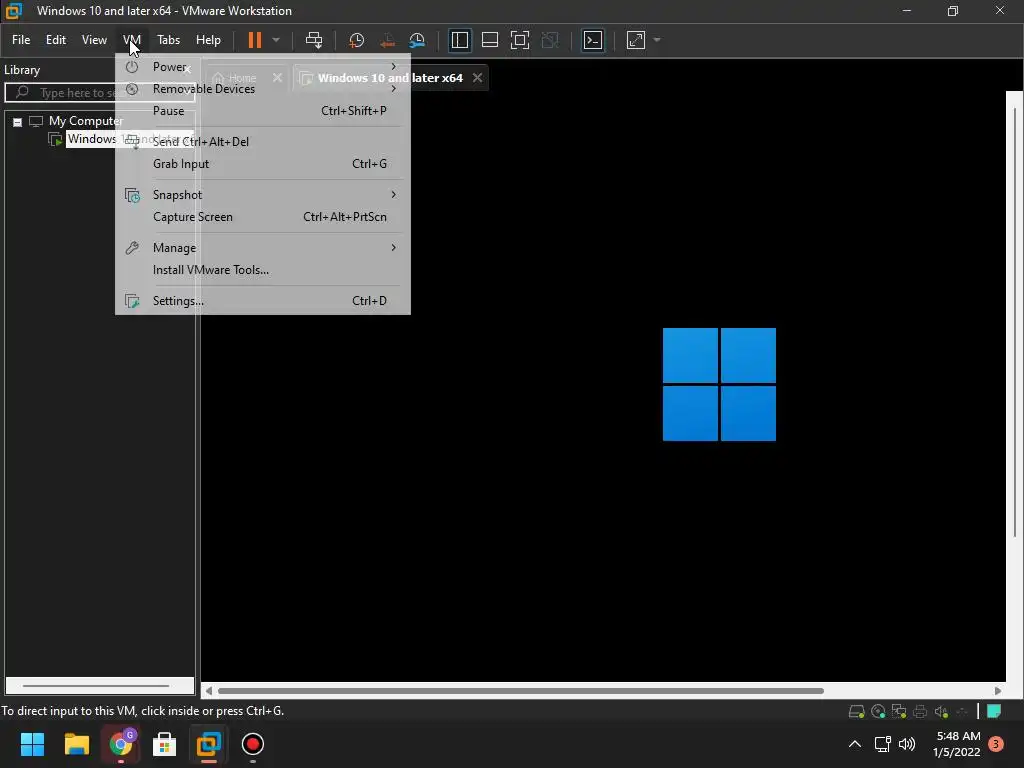
Task: Open the power options dropdown arrow
Action: [276, 40]
